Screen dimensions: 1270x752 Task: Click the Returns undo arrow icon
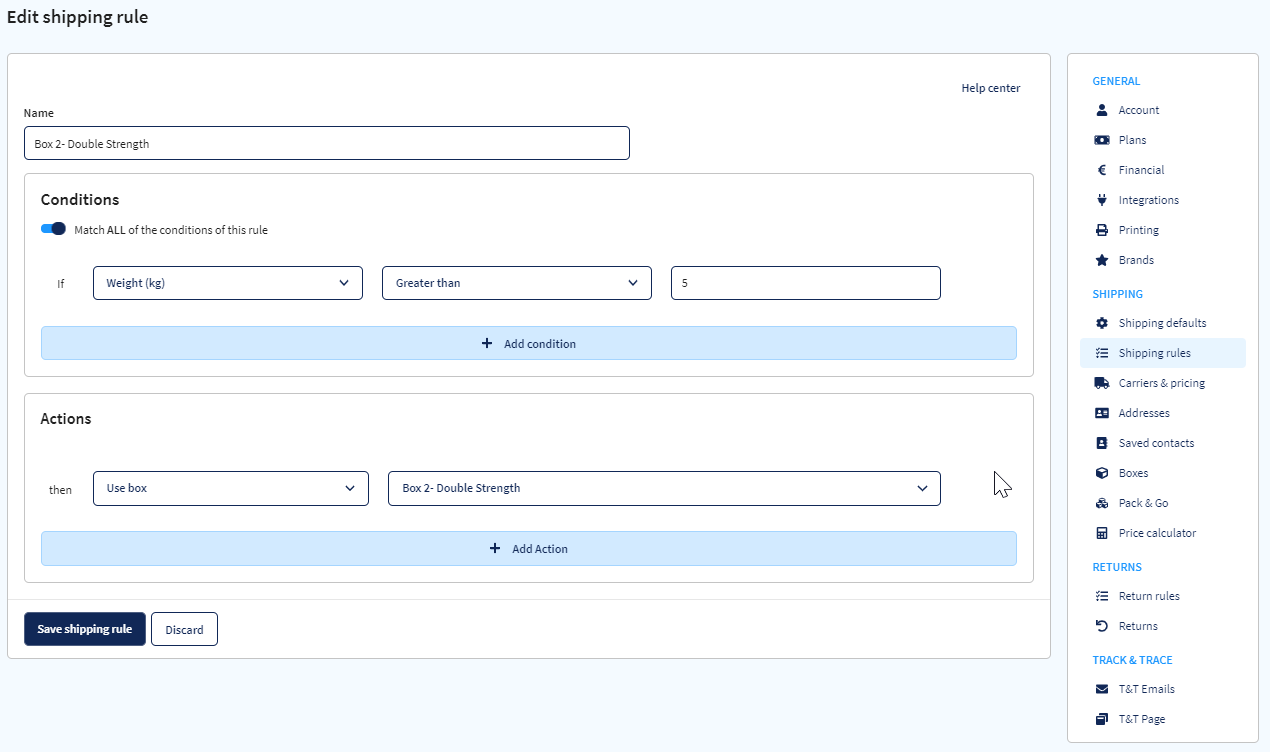[x=1102, y=626]
